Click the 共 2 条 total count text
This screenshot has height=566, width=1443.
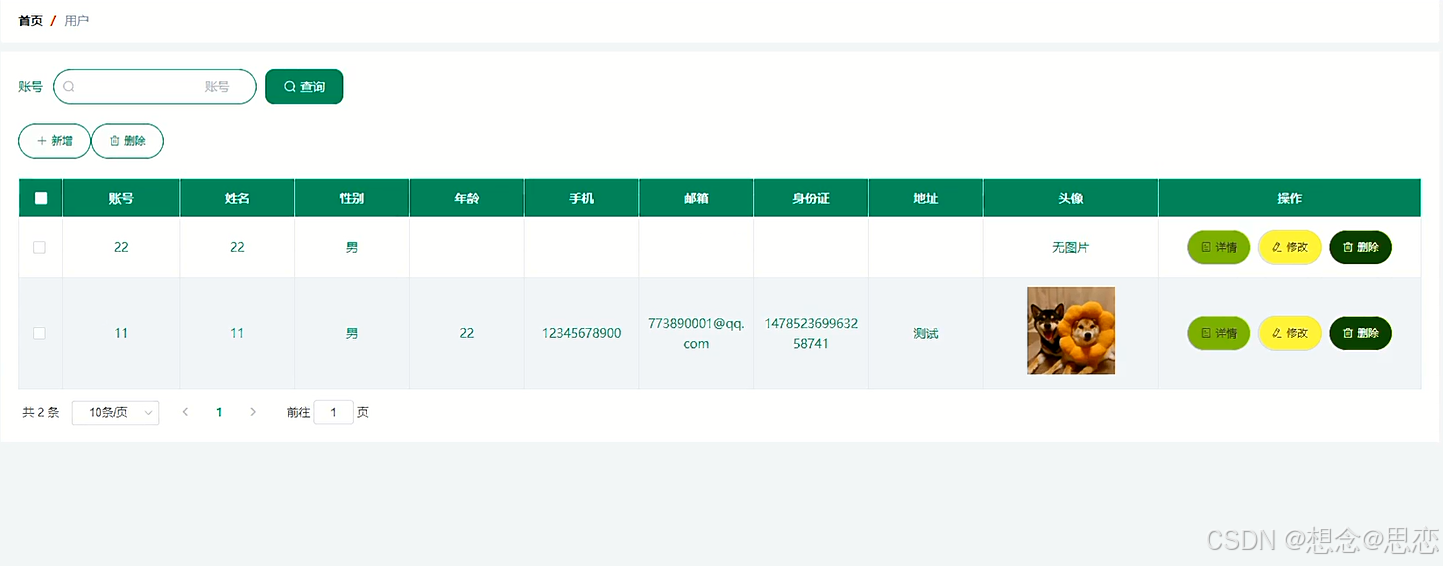[41, 412]
